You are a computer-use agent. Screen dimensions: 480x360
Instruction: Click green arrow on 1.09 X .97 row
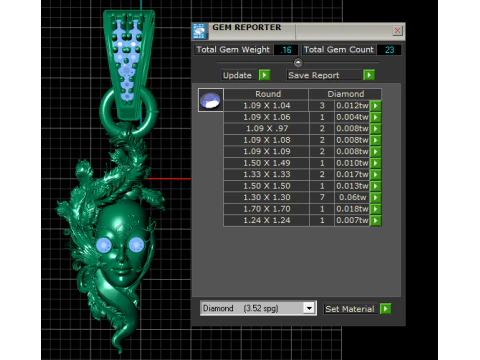click(376, 129)
